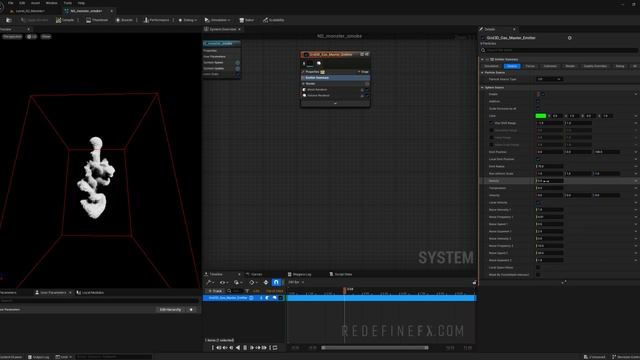
Task: Toggle the Local Emit Position checkbox
Action: [x=538, y=159]
